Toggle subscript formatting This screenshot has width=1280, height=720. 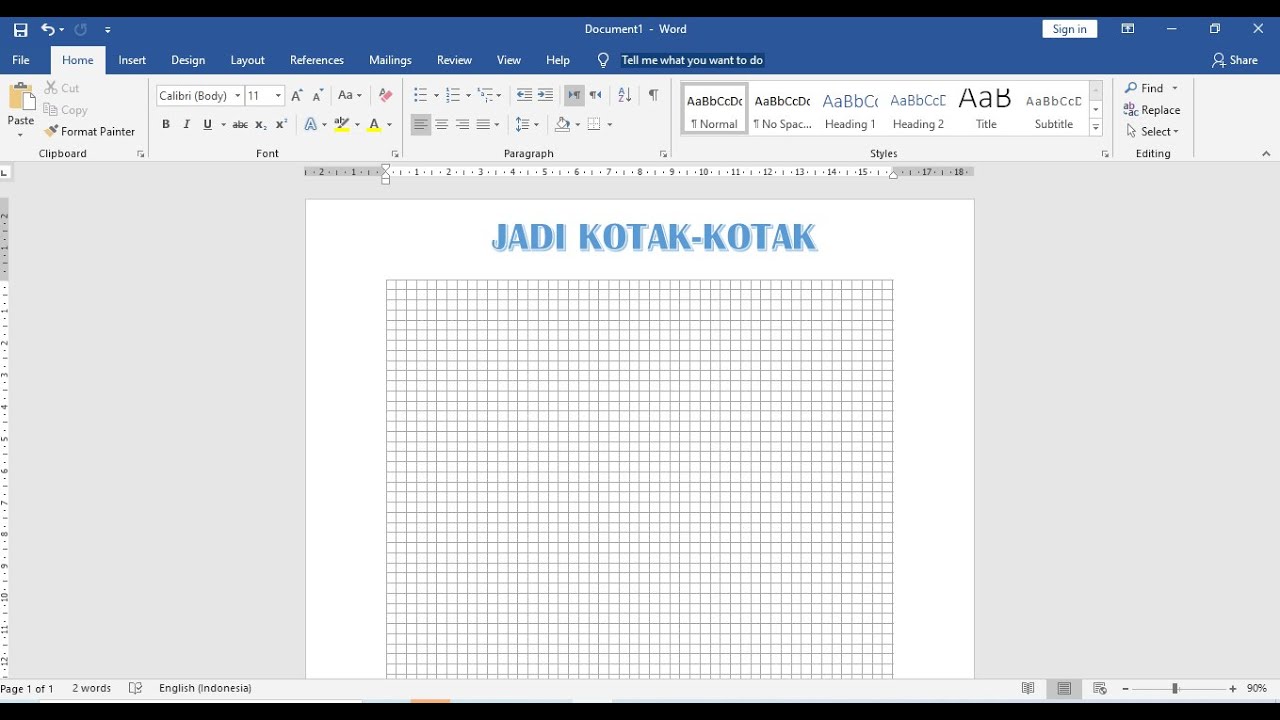coord(261,125)
